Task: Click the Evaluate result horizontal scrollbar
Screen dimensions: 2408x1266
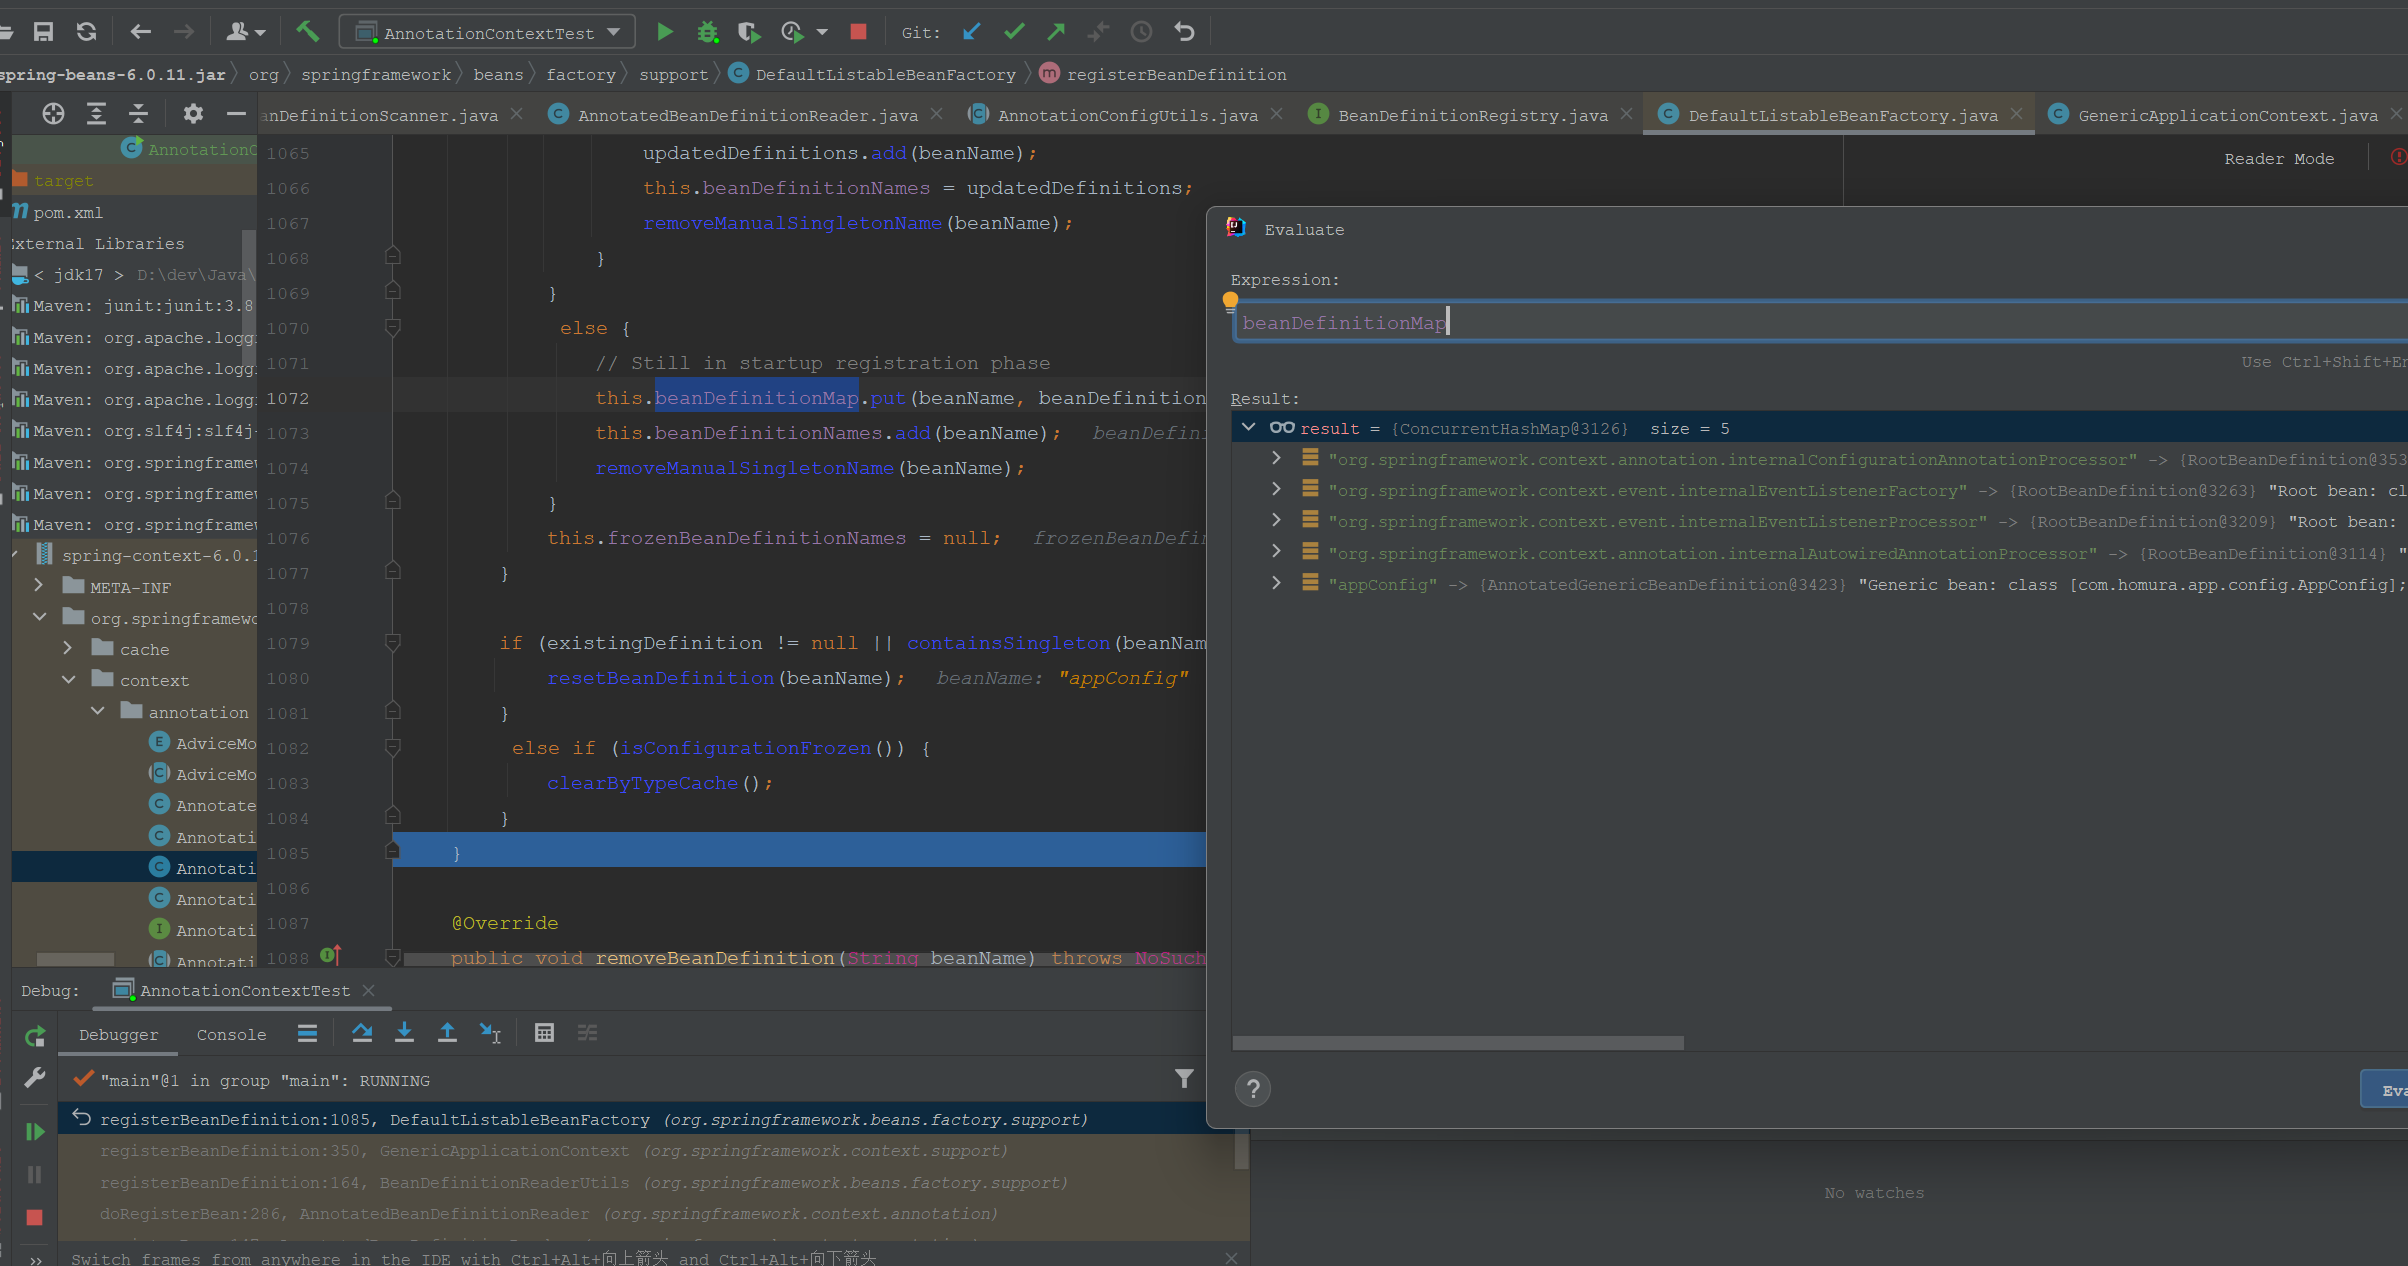Action: point(1457,1043)
